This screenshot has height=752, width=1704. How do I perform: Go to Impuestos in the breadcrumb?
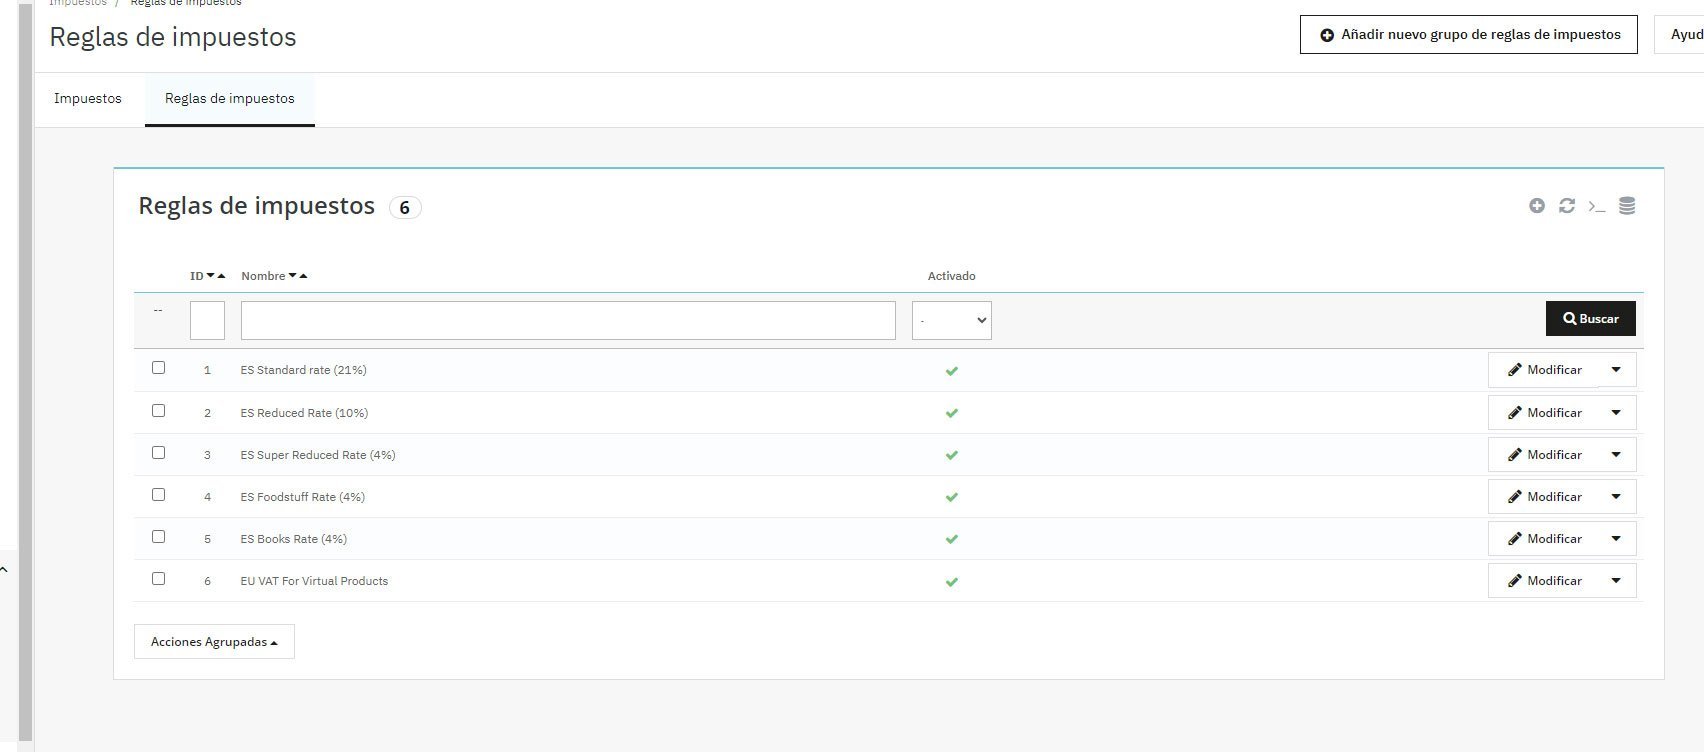click(x=78, y=3)
